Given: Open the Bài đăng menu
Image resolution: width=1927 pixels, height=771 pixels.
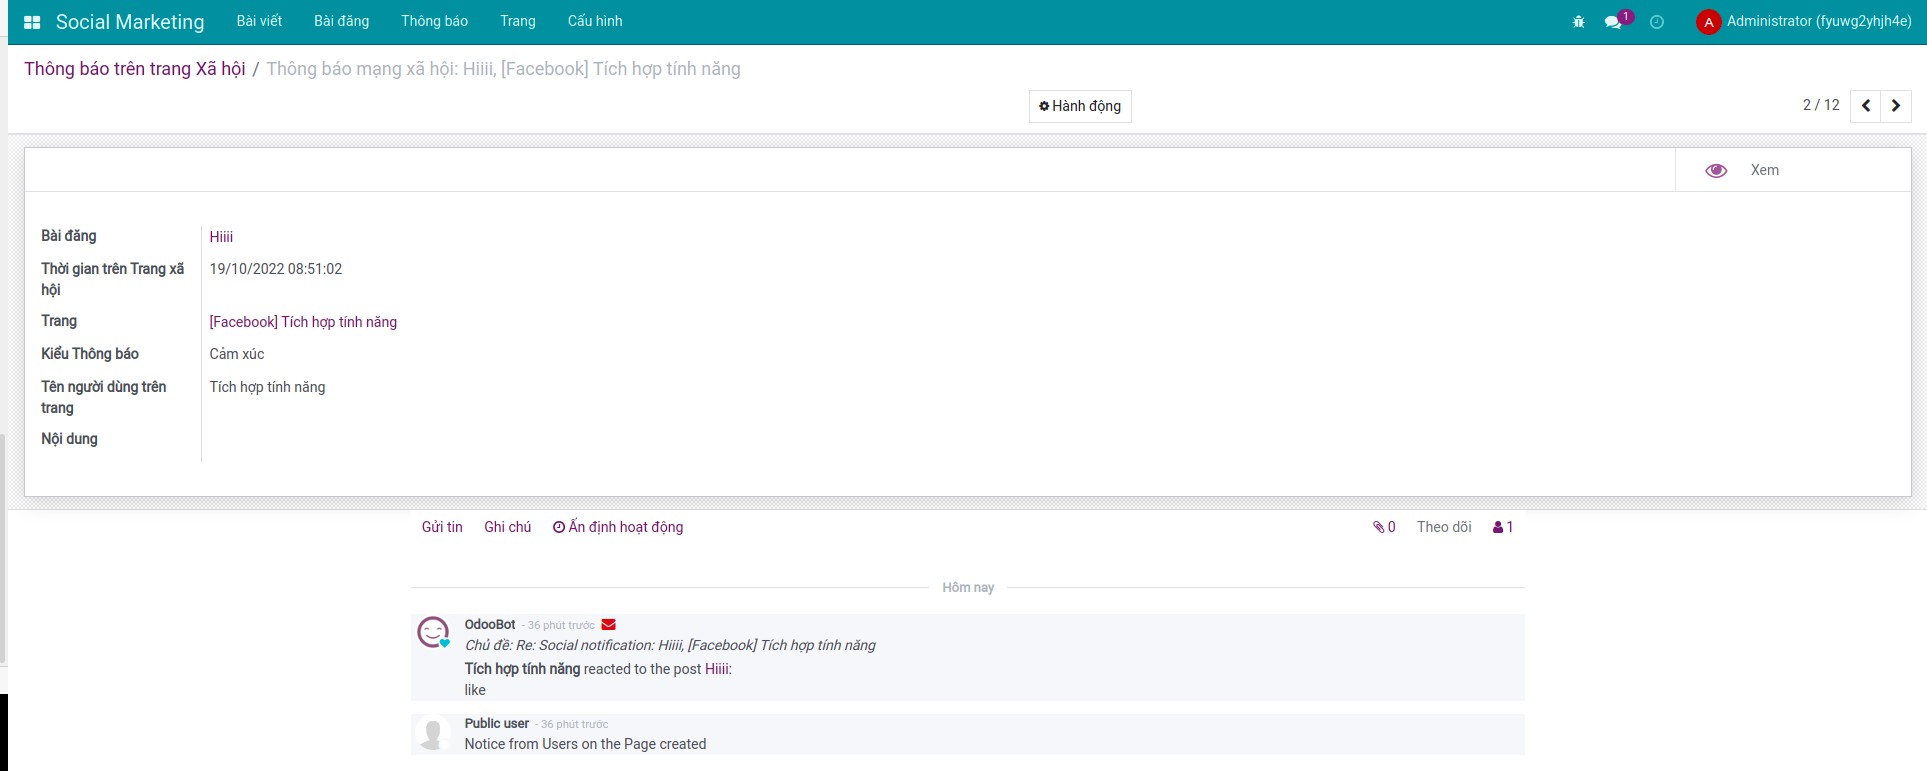Looking at the screenshot, I should pyautogui.click(x=341, y=21).
